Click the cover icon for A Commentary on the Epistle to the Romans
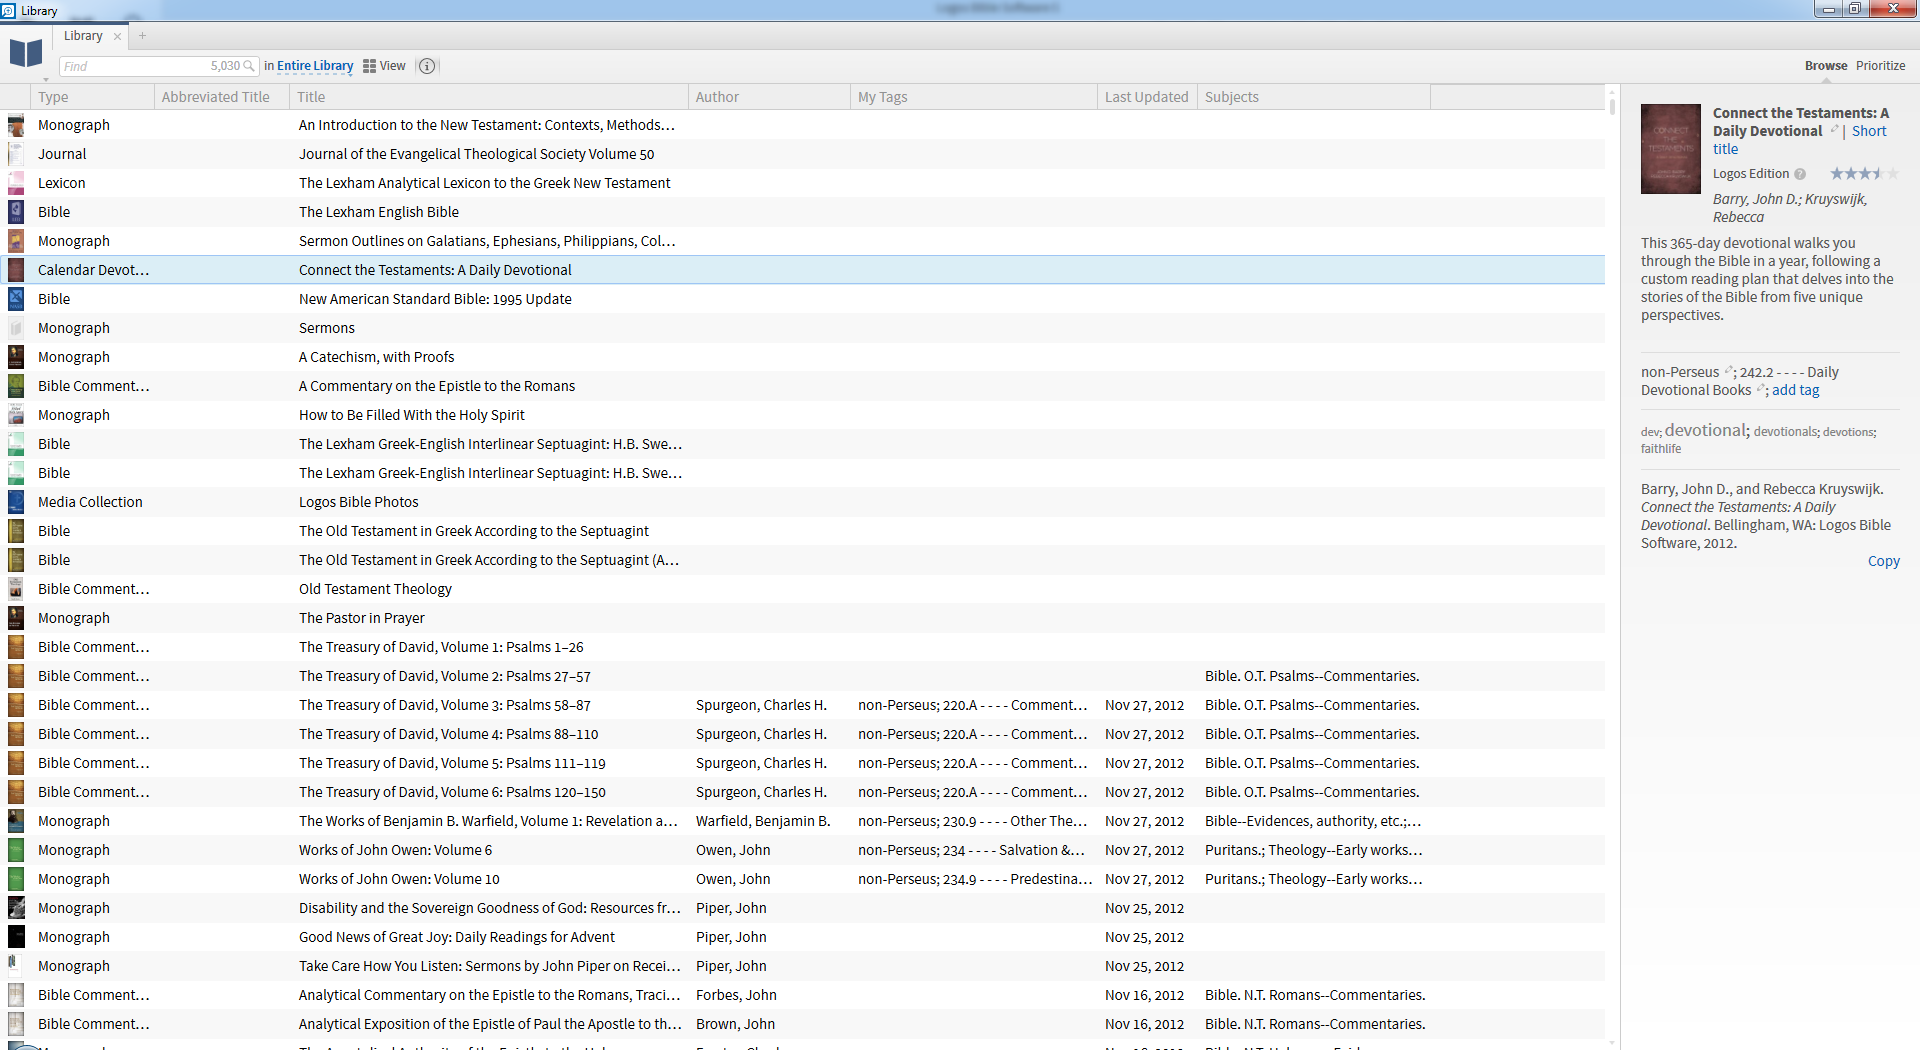 coord(16,386)
